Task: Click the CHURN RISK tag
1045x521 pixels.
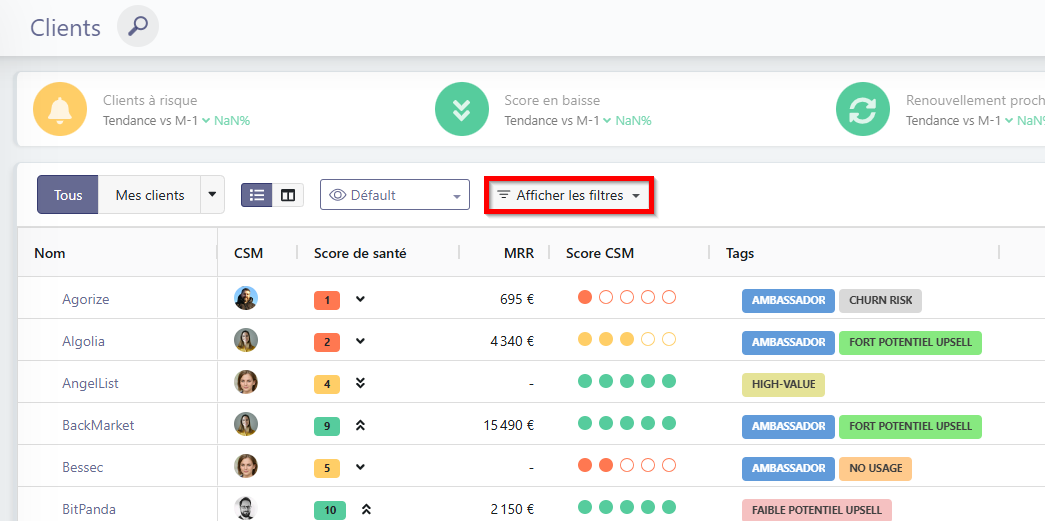Action: tap(880, 300)
